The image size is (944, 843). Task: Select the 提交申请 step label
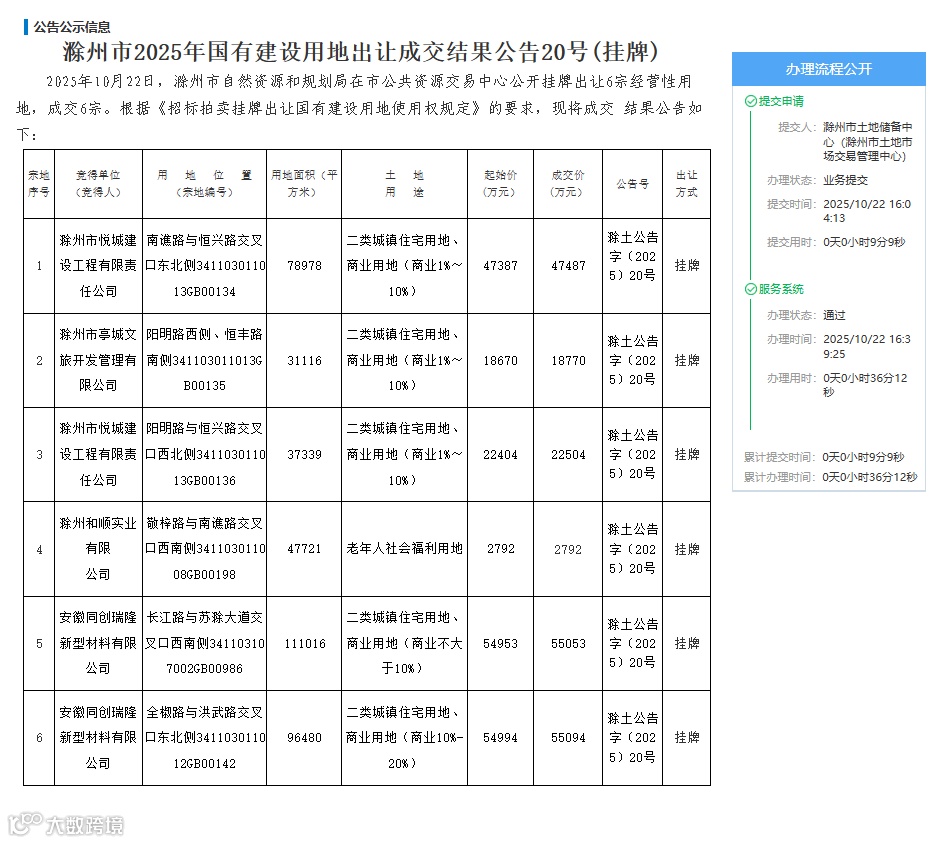(x=781, y=101)
